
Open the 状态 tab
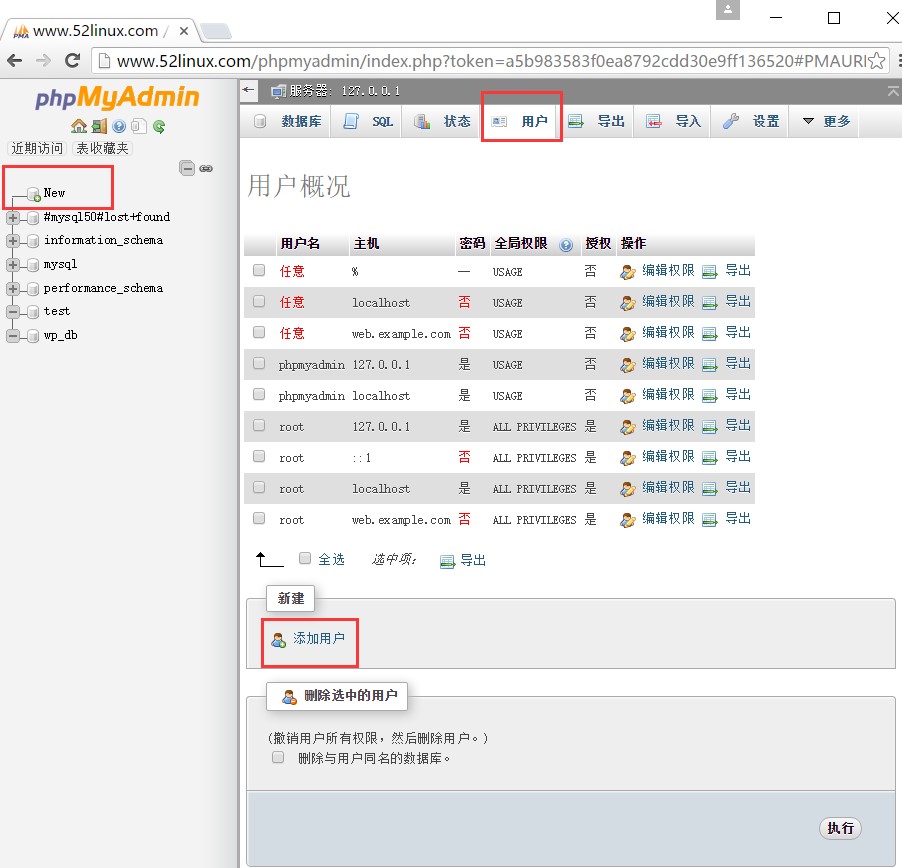click(441, 121)
